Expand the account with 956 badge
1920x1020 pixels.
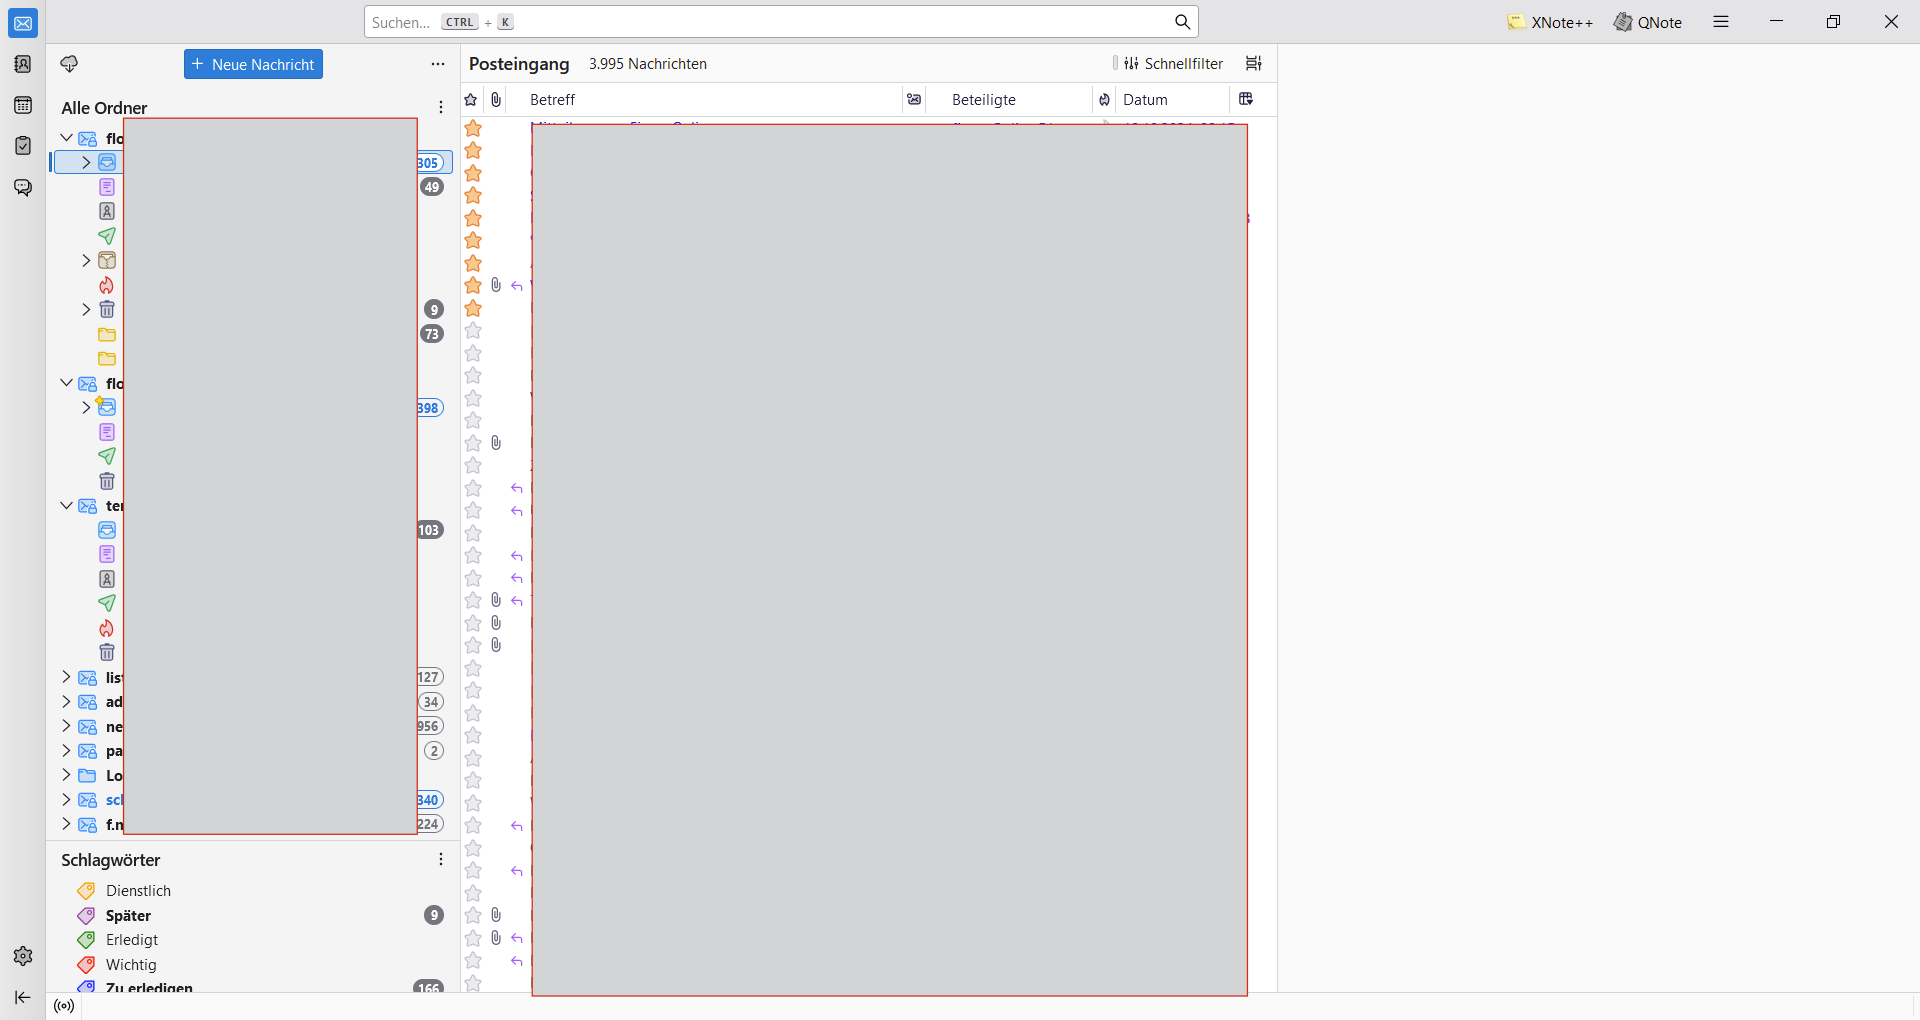tap(66, 726)
